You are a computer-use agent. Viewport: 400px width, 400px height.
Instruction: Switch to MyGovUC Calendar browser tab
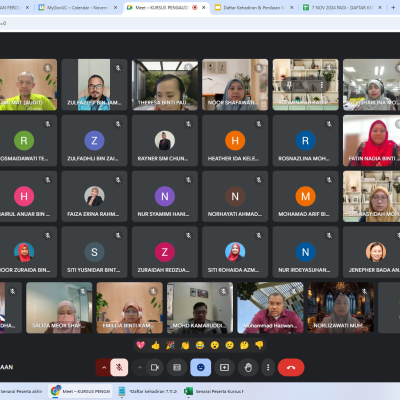pyautogui.click(x=77, y=7)
